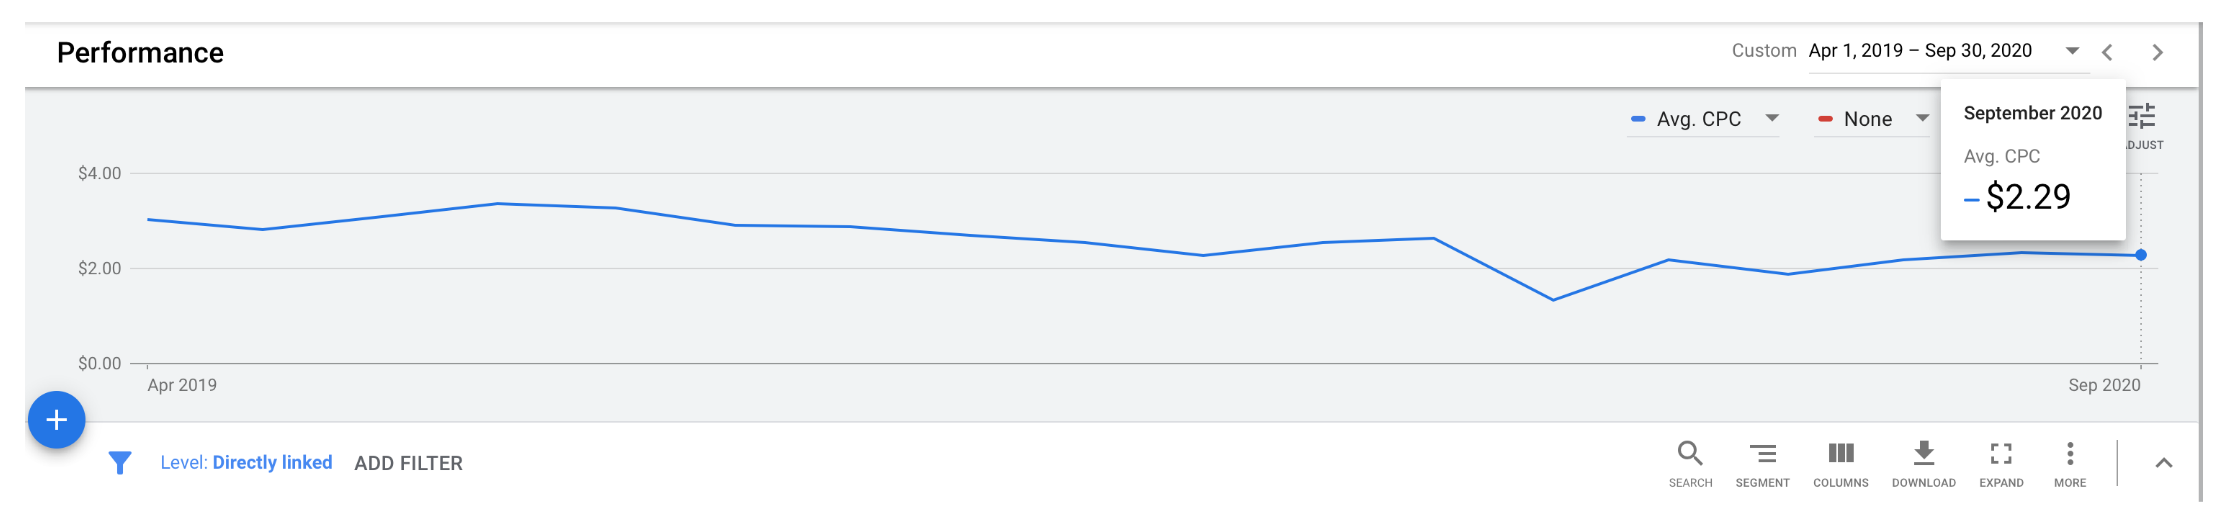Click the Performance heading
This screenshot has width=2218, height=524.
click(140, 53)
